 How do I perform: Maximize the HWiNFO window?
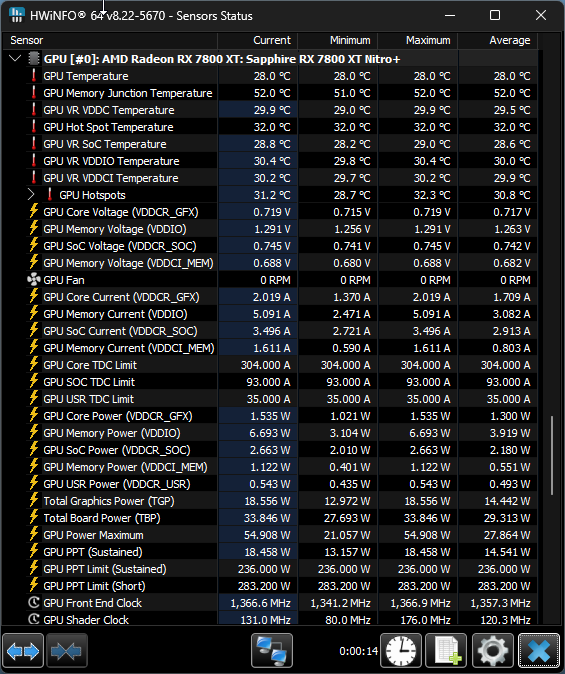(x=495, y=15)
